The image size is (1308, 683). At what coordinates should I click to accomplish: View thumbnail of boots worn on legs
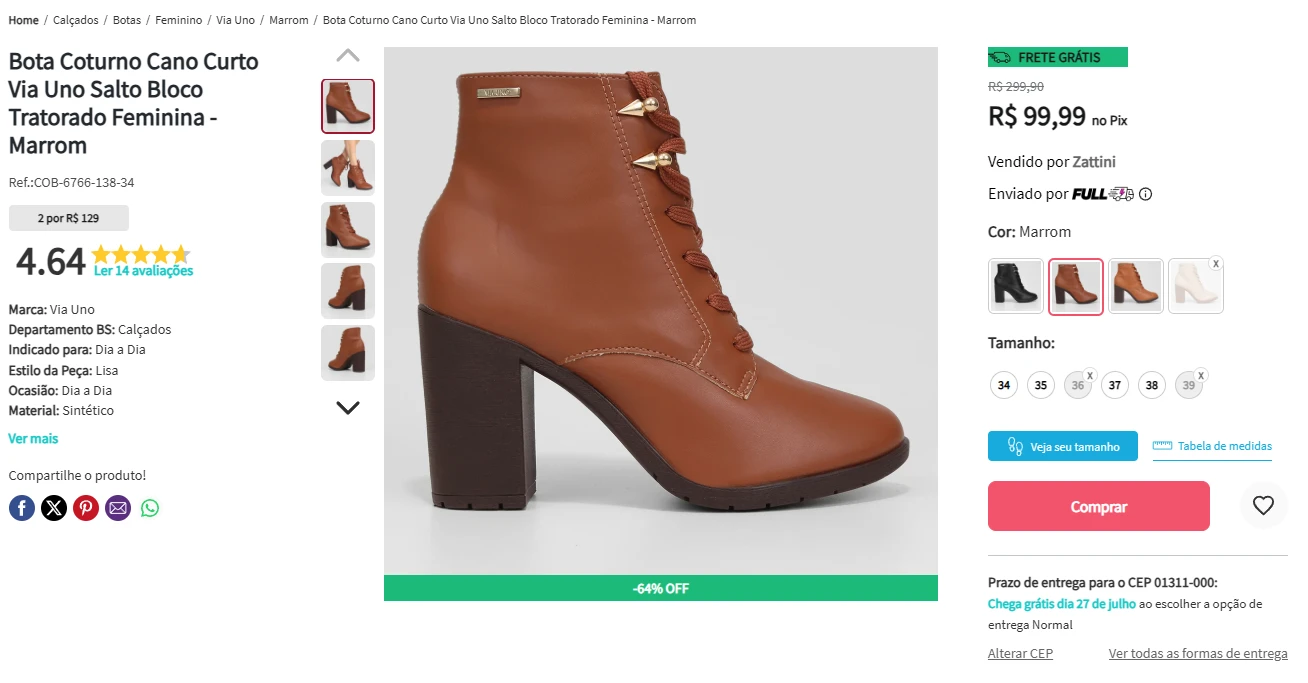pos(348,168)
